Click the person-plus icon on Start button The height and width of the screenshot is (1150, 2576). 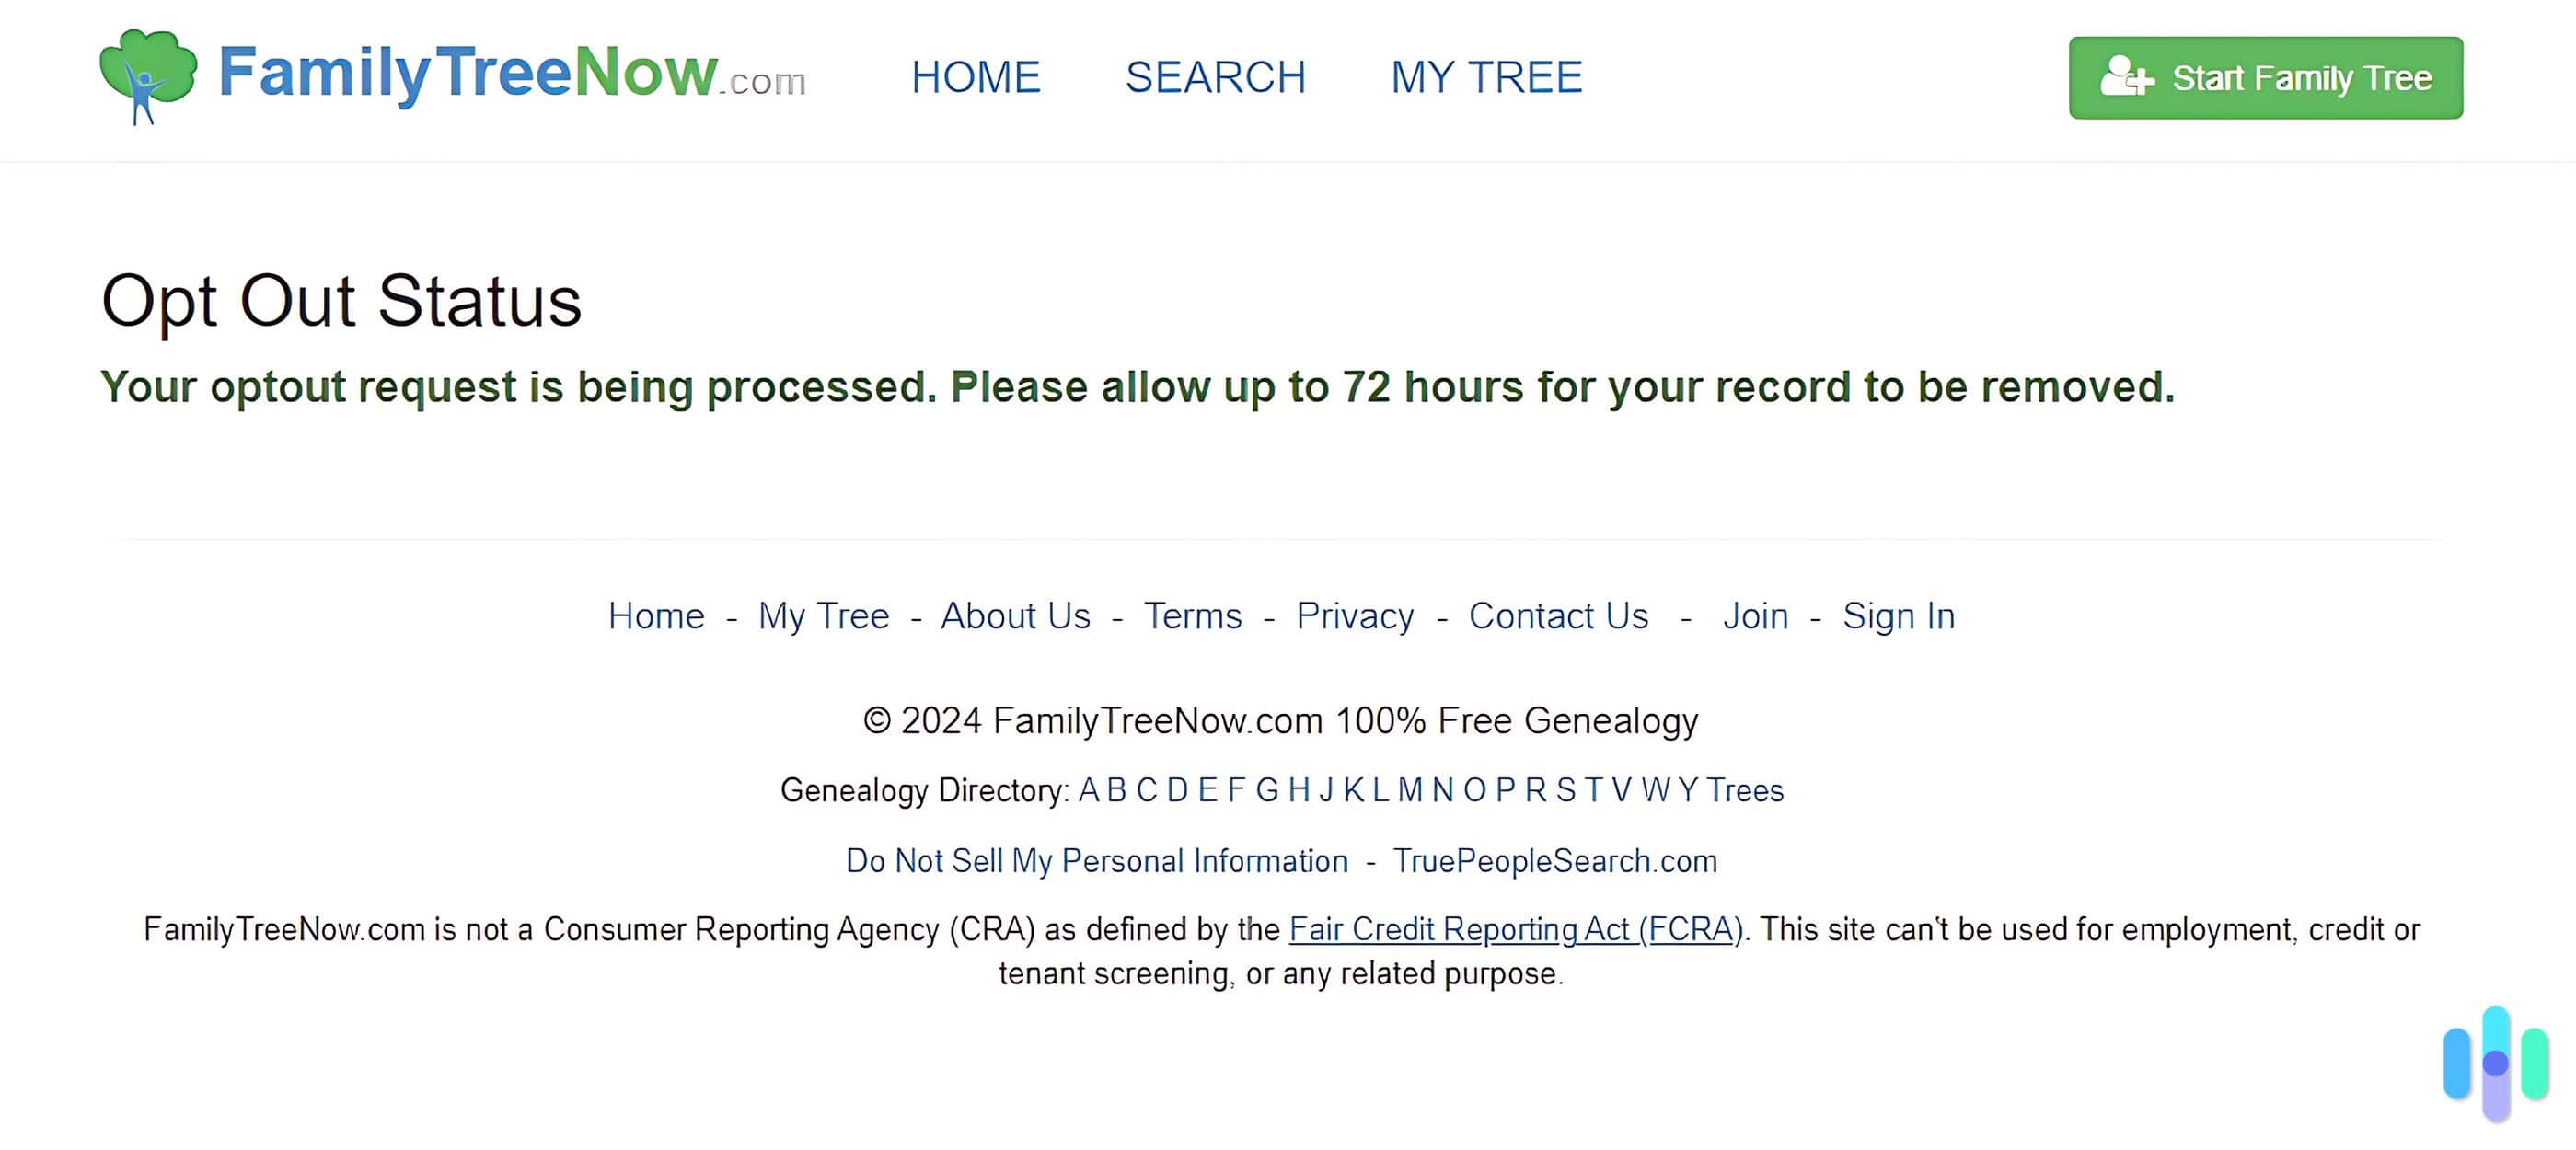pyautogui.click(x=2124, y=77)
